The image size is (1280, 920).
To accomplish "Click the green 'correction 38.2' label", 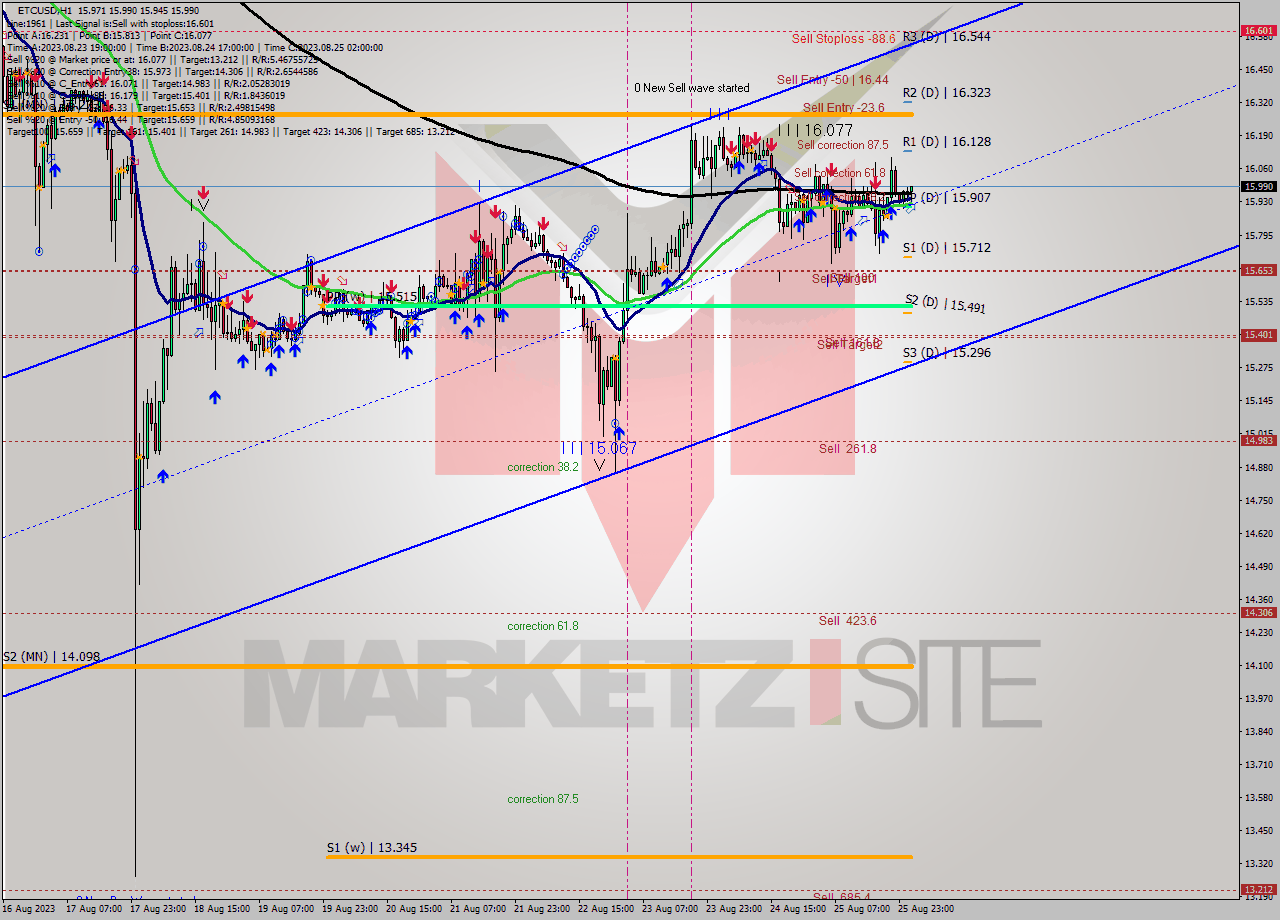I will [543, 467].
